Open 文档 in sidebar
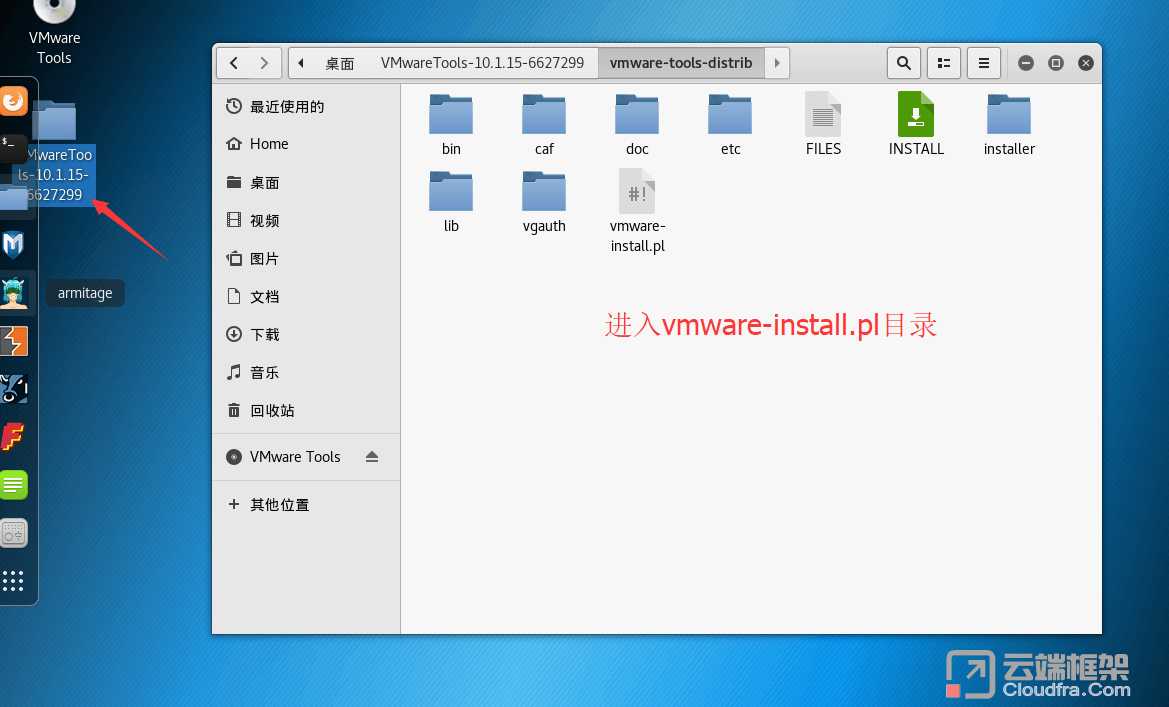The width and height of the screenshot is (1169, 707). click(306, 296)
